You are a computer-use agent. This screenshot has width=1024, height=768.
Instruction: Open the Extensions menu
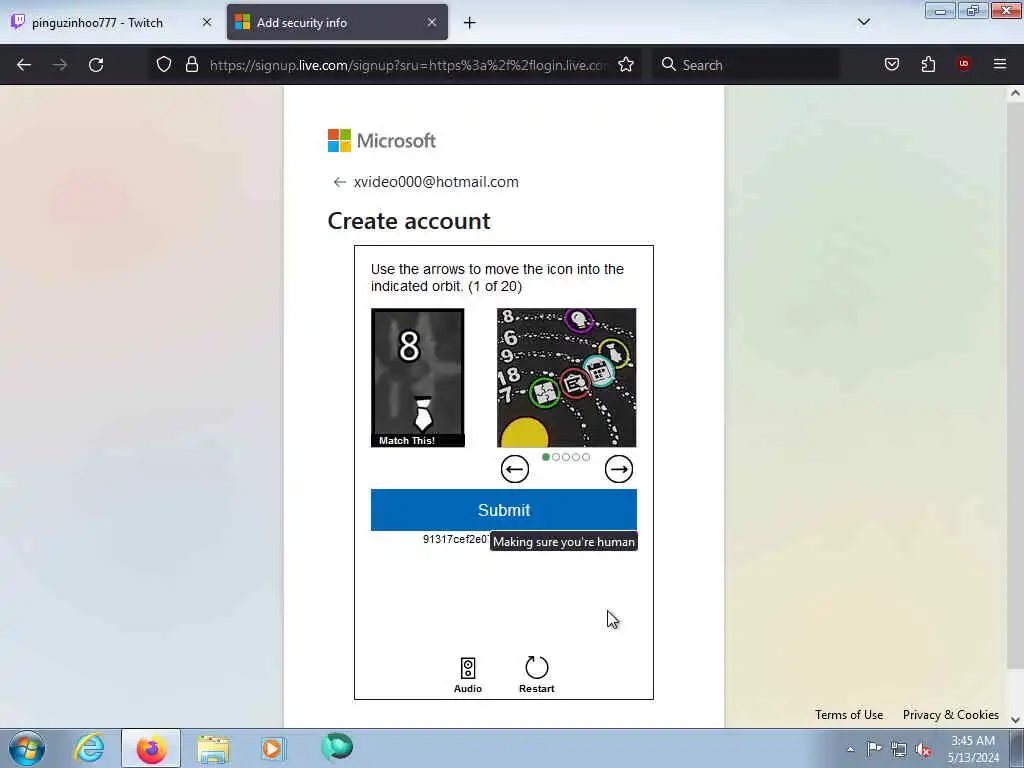click(928, 65)
